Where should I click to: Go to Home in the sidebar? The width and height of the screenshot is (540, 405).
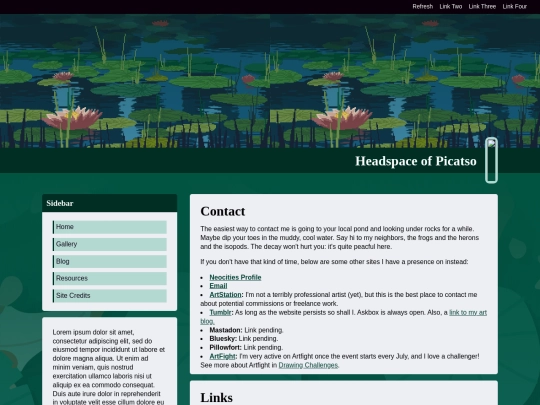pos(110,227)
